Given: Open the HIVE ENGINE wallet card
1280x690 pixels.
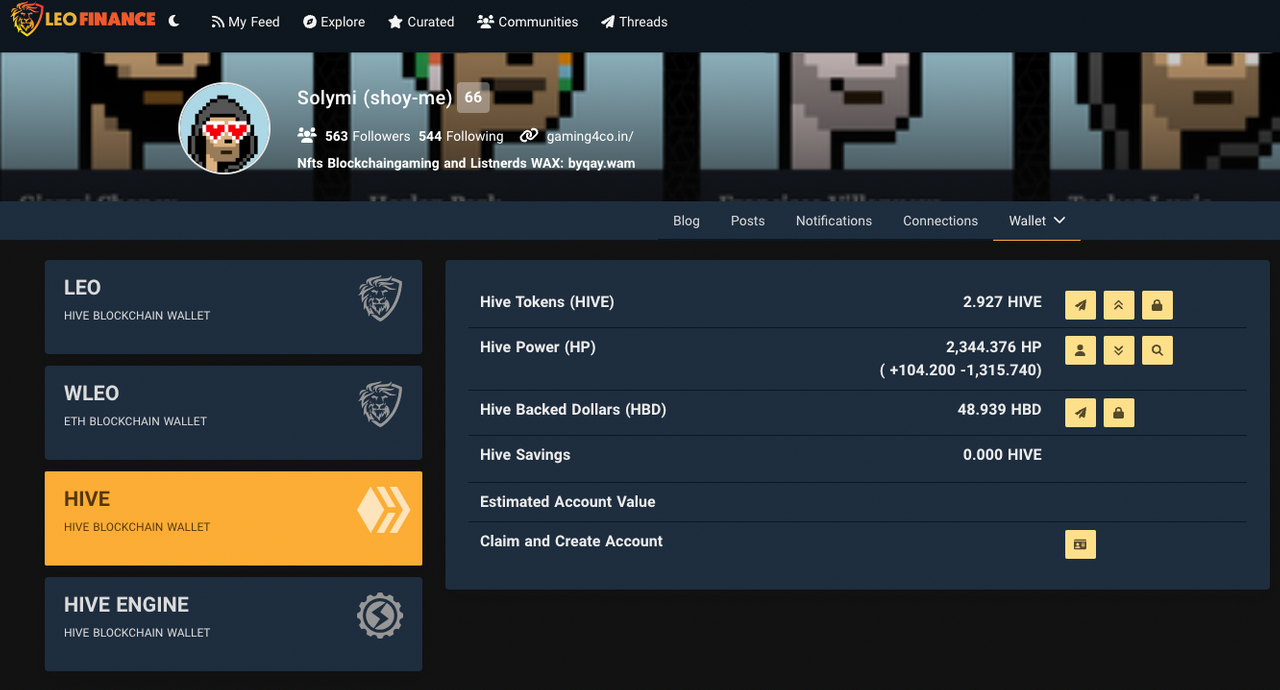Looking at the screenshot, I should tap(233, 624).
